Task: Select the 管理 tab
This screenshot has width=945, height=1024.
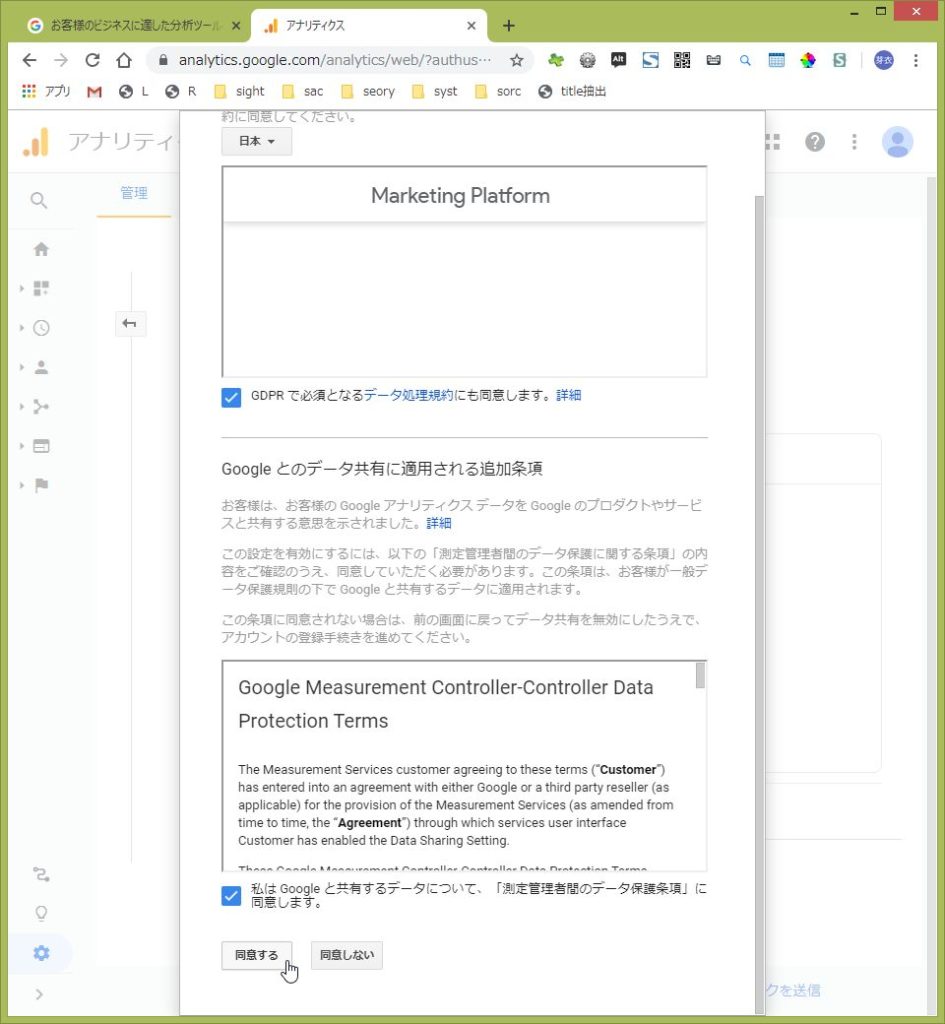Action: click(x=134, y=193)
